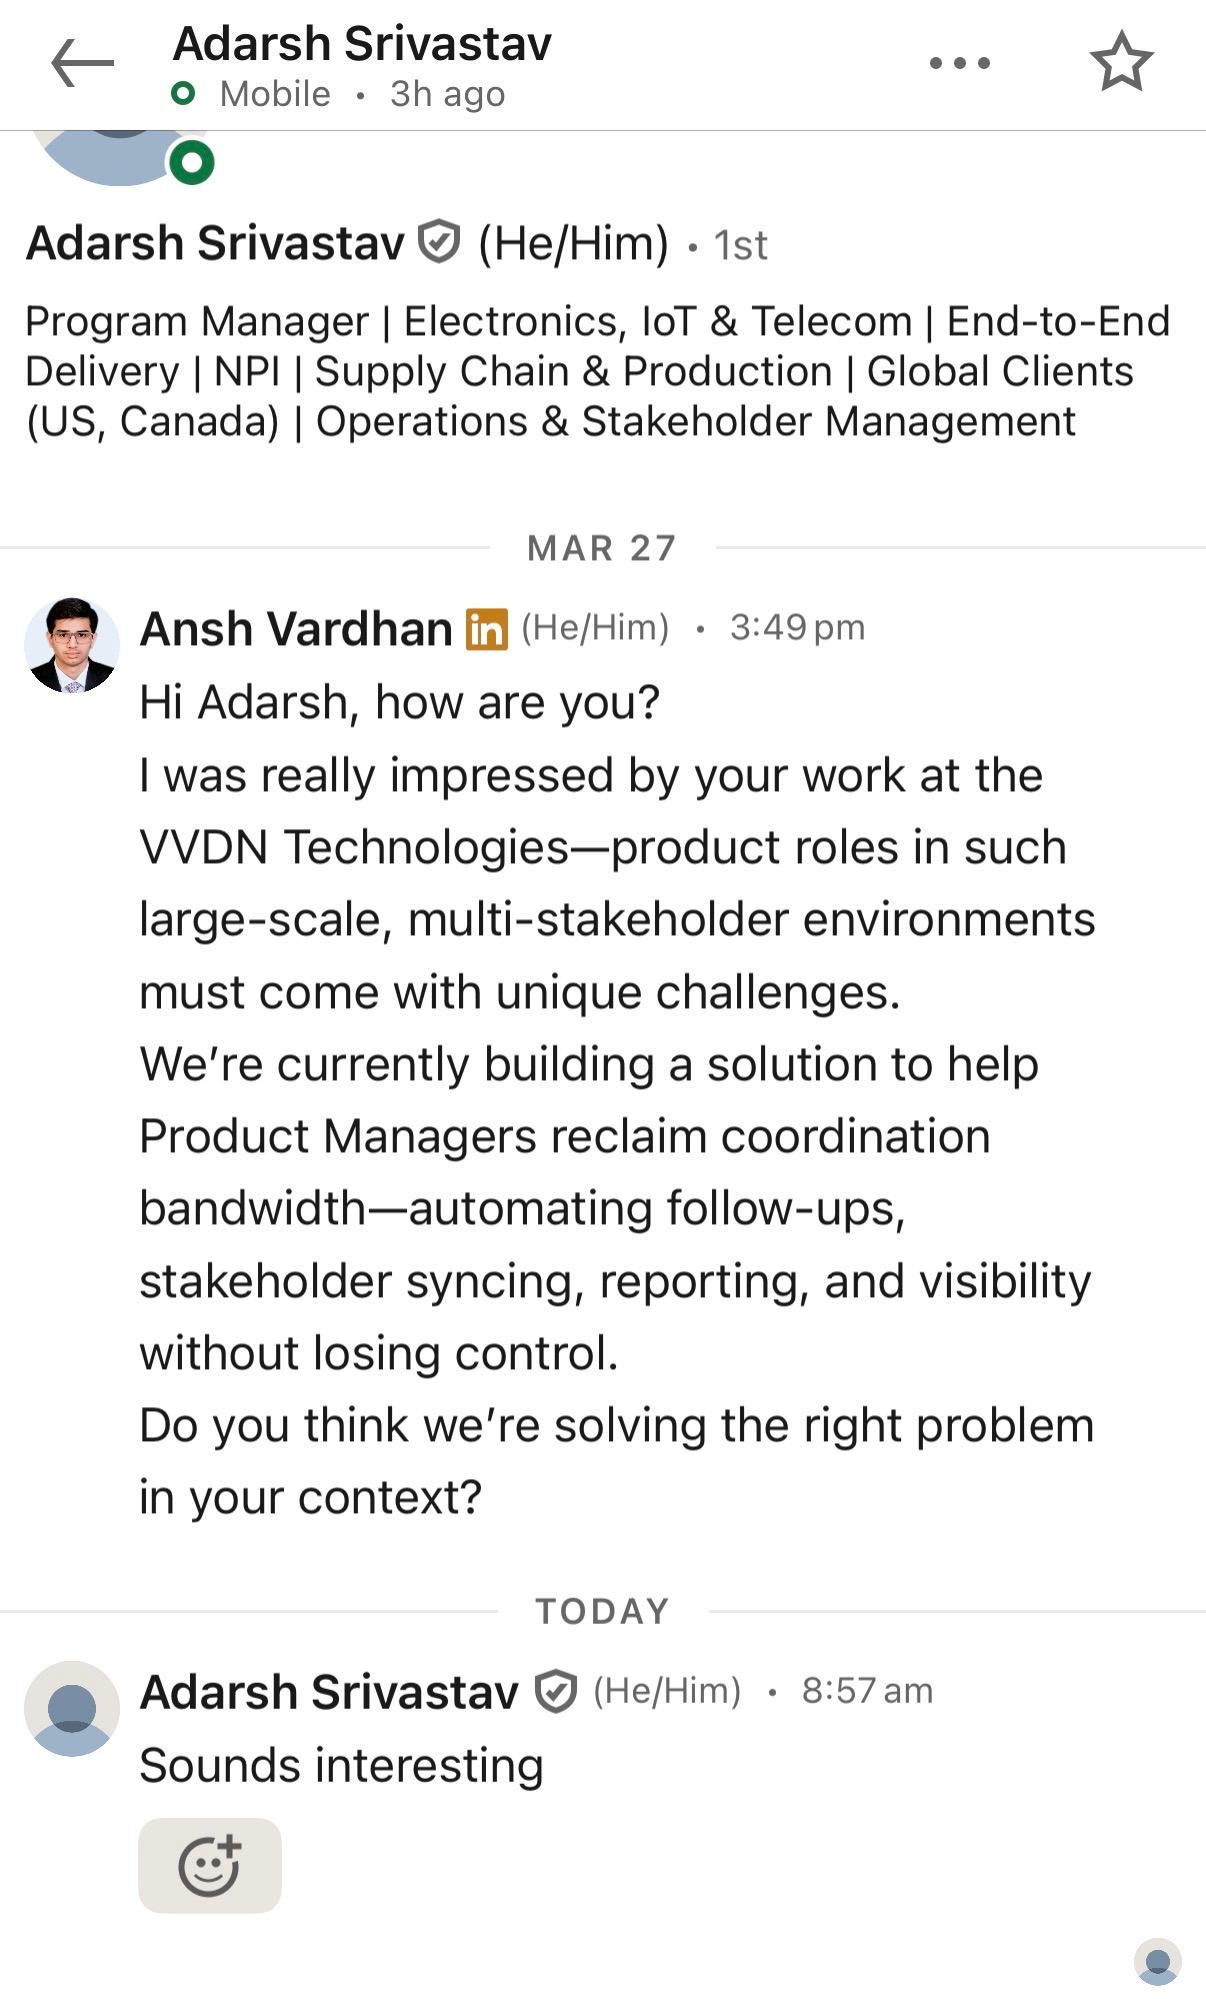Click the small read-receipt avatar at the bottom right
The height and width of the screenshot is (1999, 1206).
pos(1158,1962)
